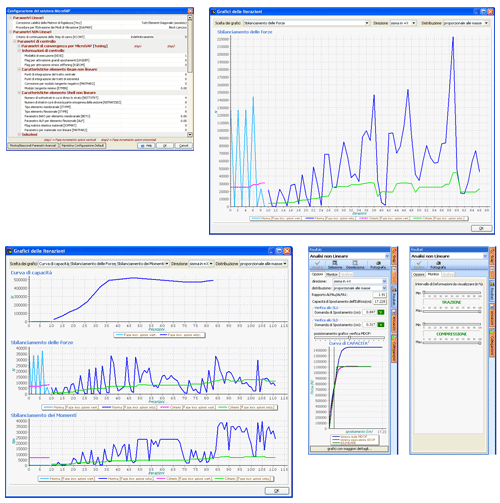The height and width of the screenshot is (503, 500).
Task: Close the Configurazione del solutore window
Action: click(190, 11)
